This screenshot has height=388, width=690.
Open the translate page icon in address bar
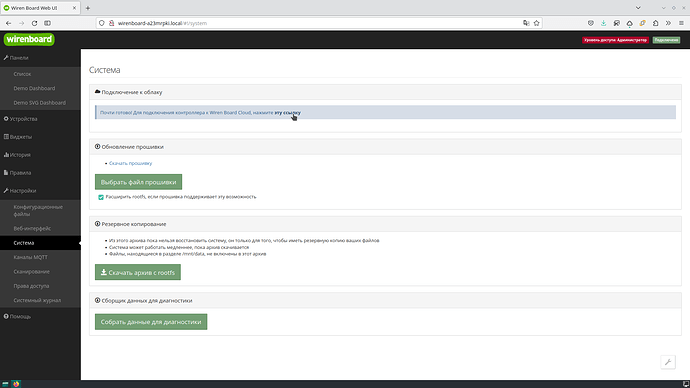pos(526,23)
